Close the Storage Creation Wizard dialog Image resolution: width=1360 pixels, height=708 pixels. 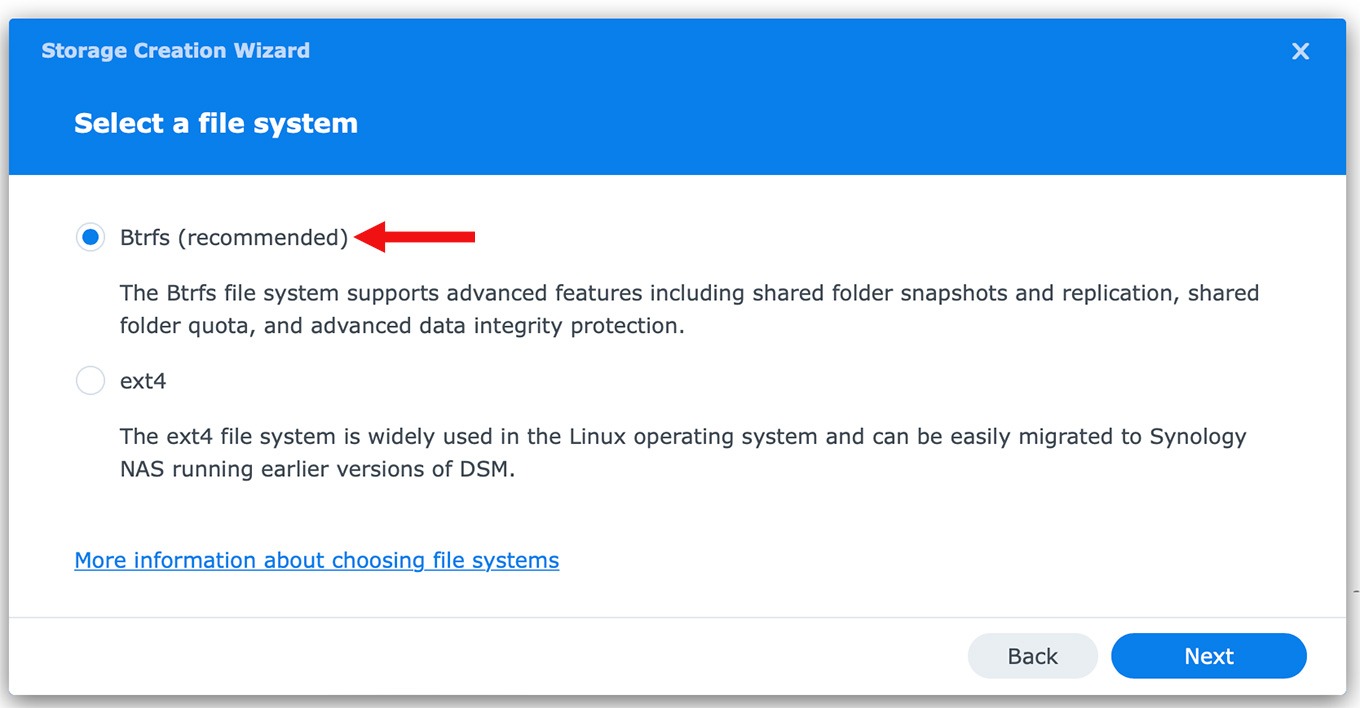point(1300,51)
